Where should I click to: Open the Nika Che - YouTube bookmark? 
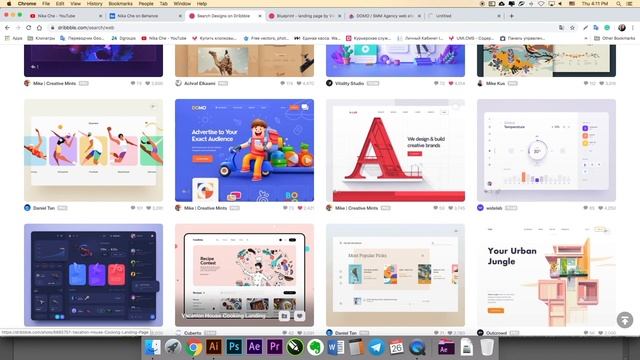click(164, 38)
